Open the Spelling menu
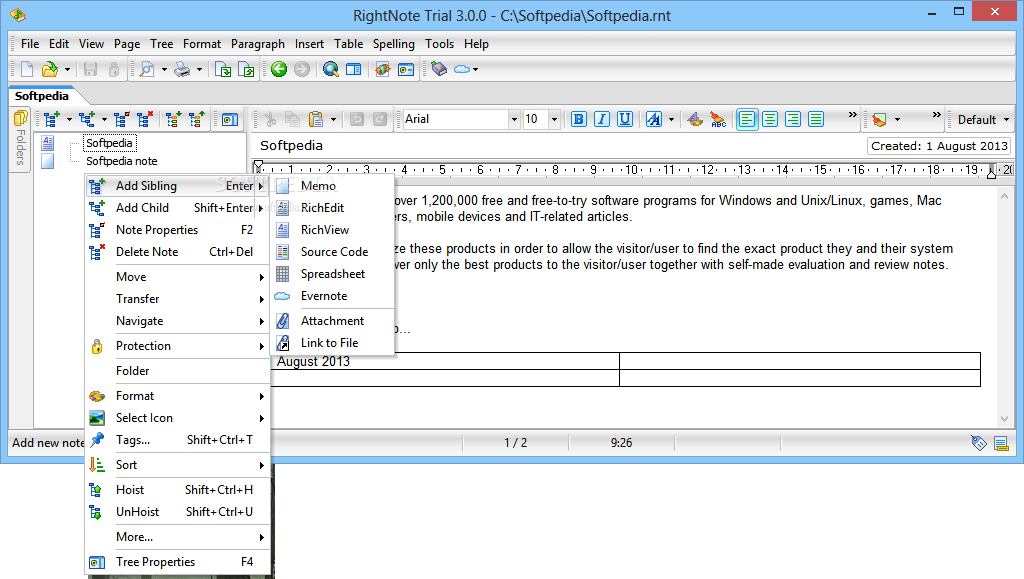The width and height of the screenshot is (1024, 579). point(393,44)
